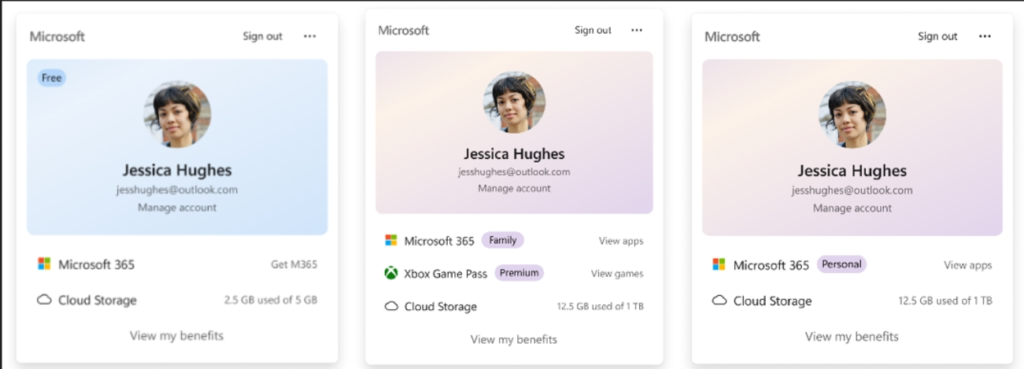Click Cloud Storage label in the Family card
1024x369 pixels.
coord(441,306)
